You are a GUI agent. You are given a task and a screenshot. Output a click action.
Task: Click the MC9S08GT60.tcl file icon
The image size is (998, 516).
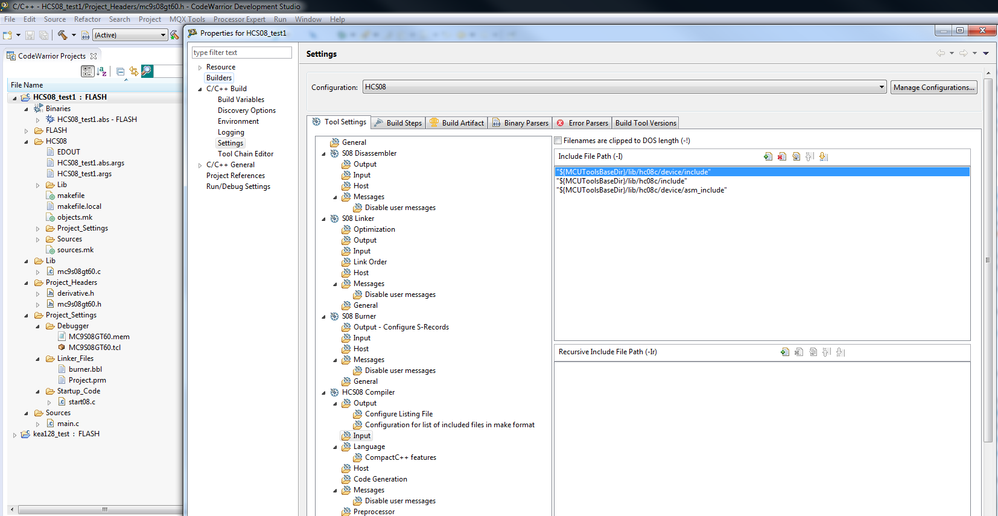(x=62, y=347)
